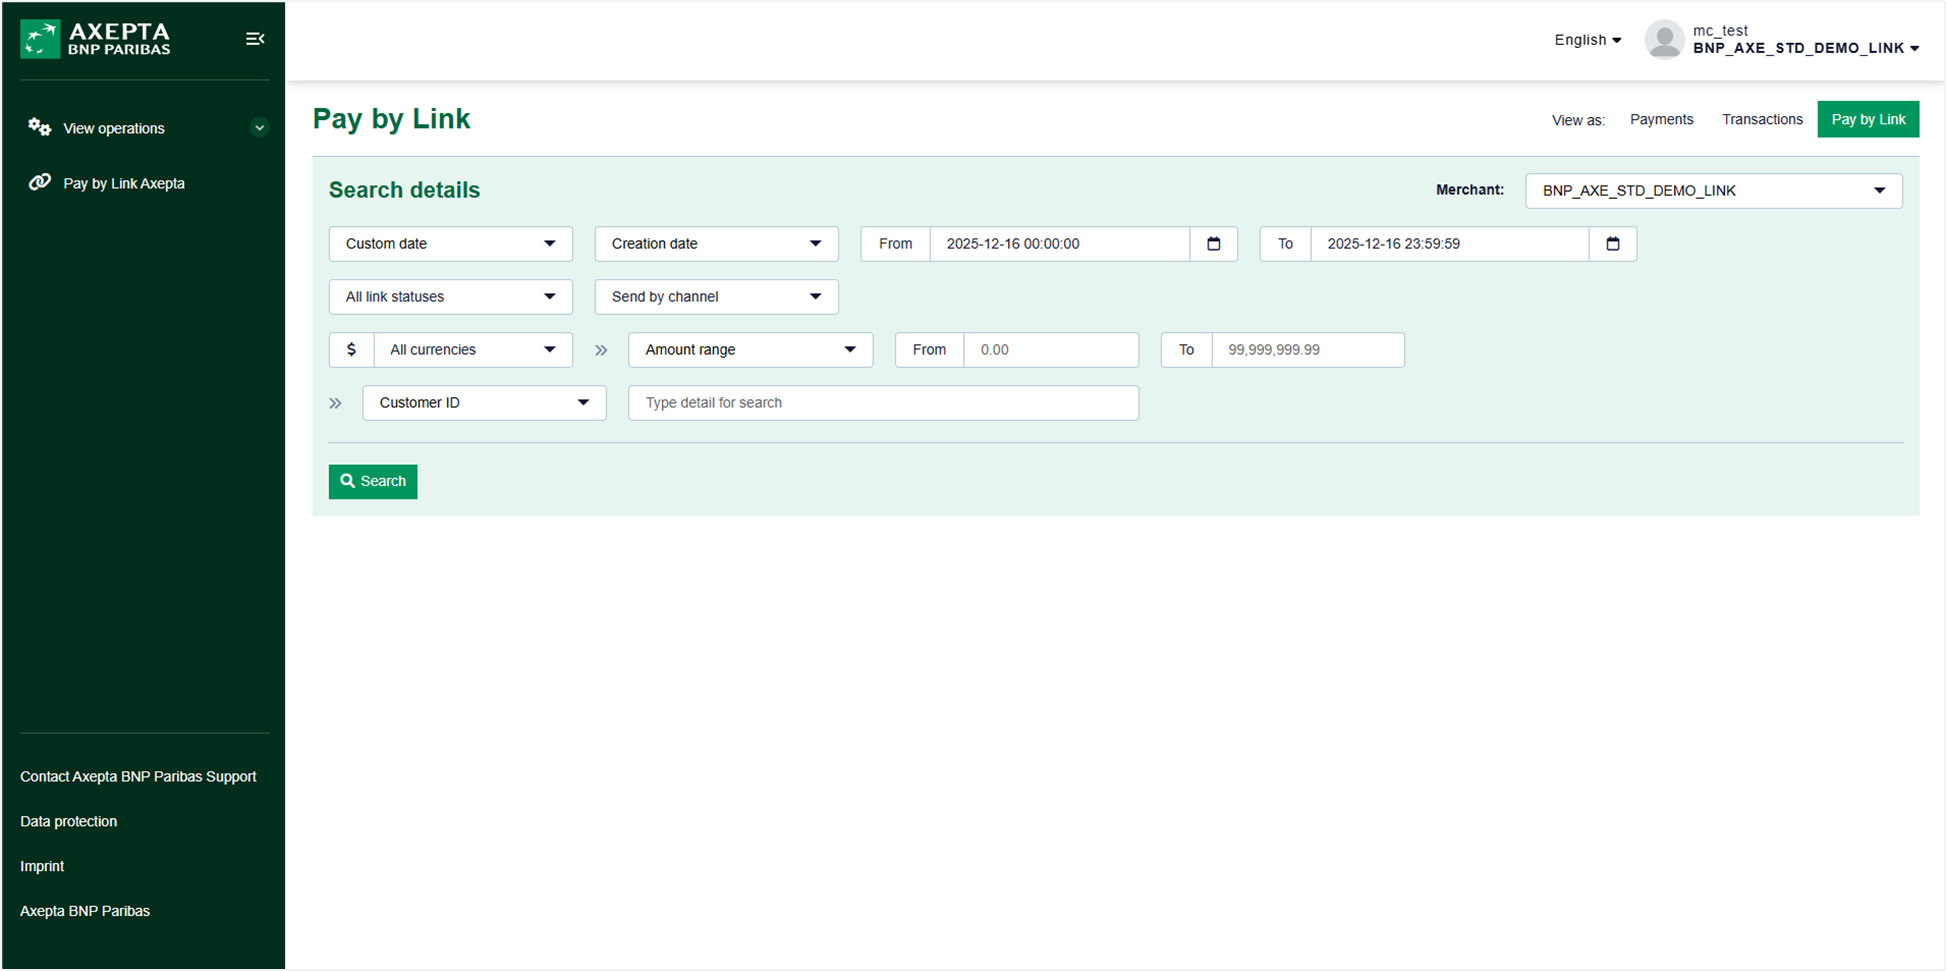
Task: Open Pay by Link Axepta in sidebar
Action: click(x=123, y=184)
